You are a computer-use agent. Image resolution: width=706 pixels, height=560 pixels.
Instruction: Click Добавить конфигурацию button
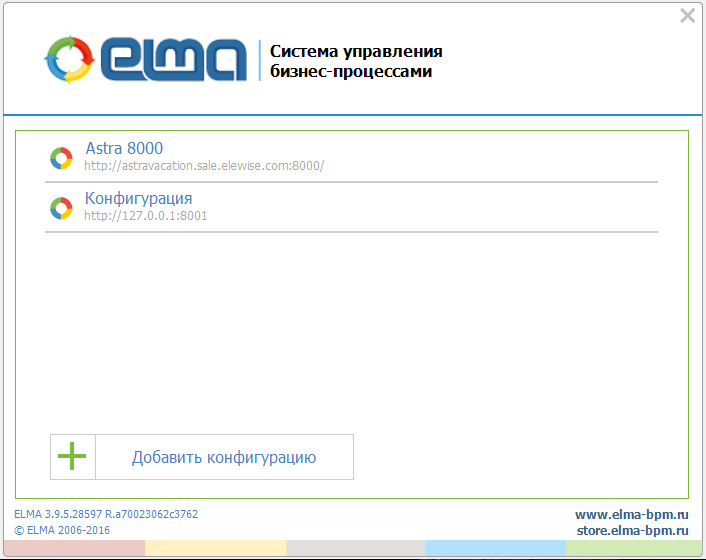click(x=202, y=457)
